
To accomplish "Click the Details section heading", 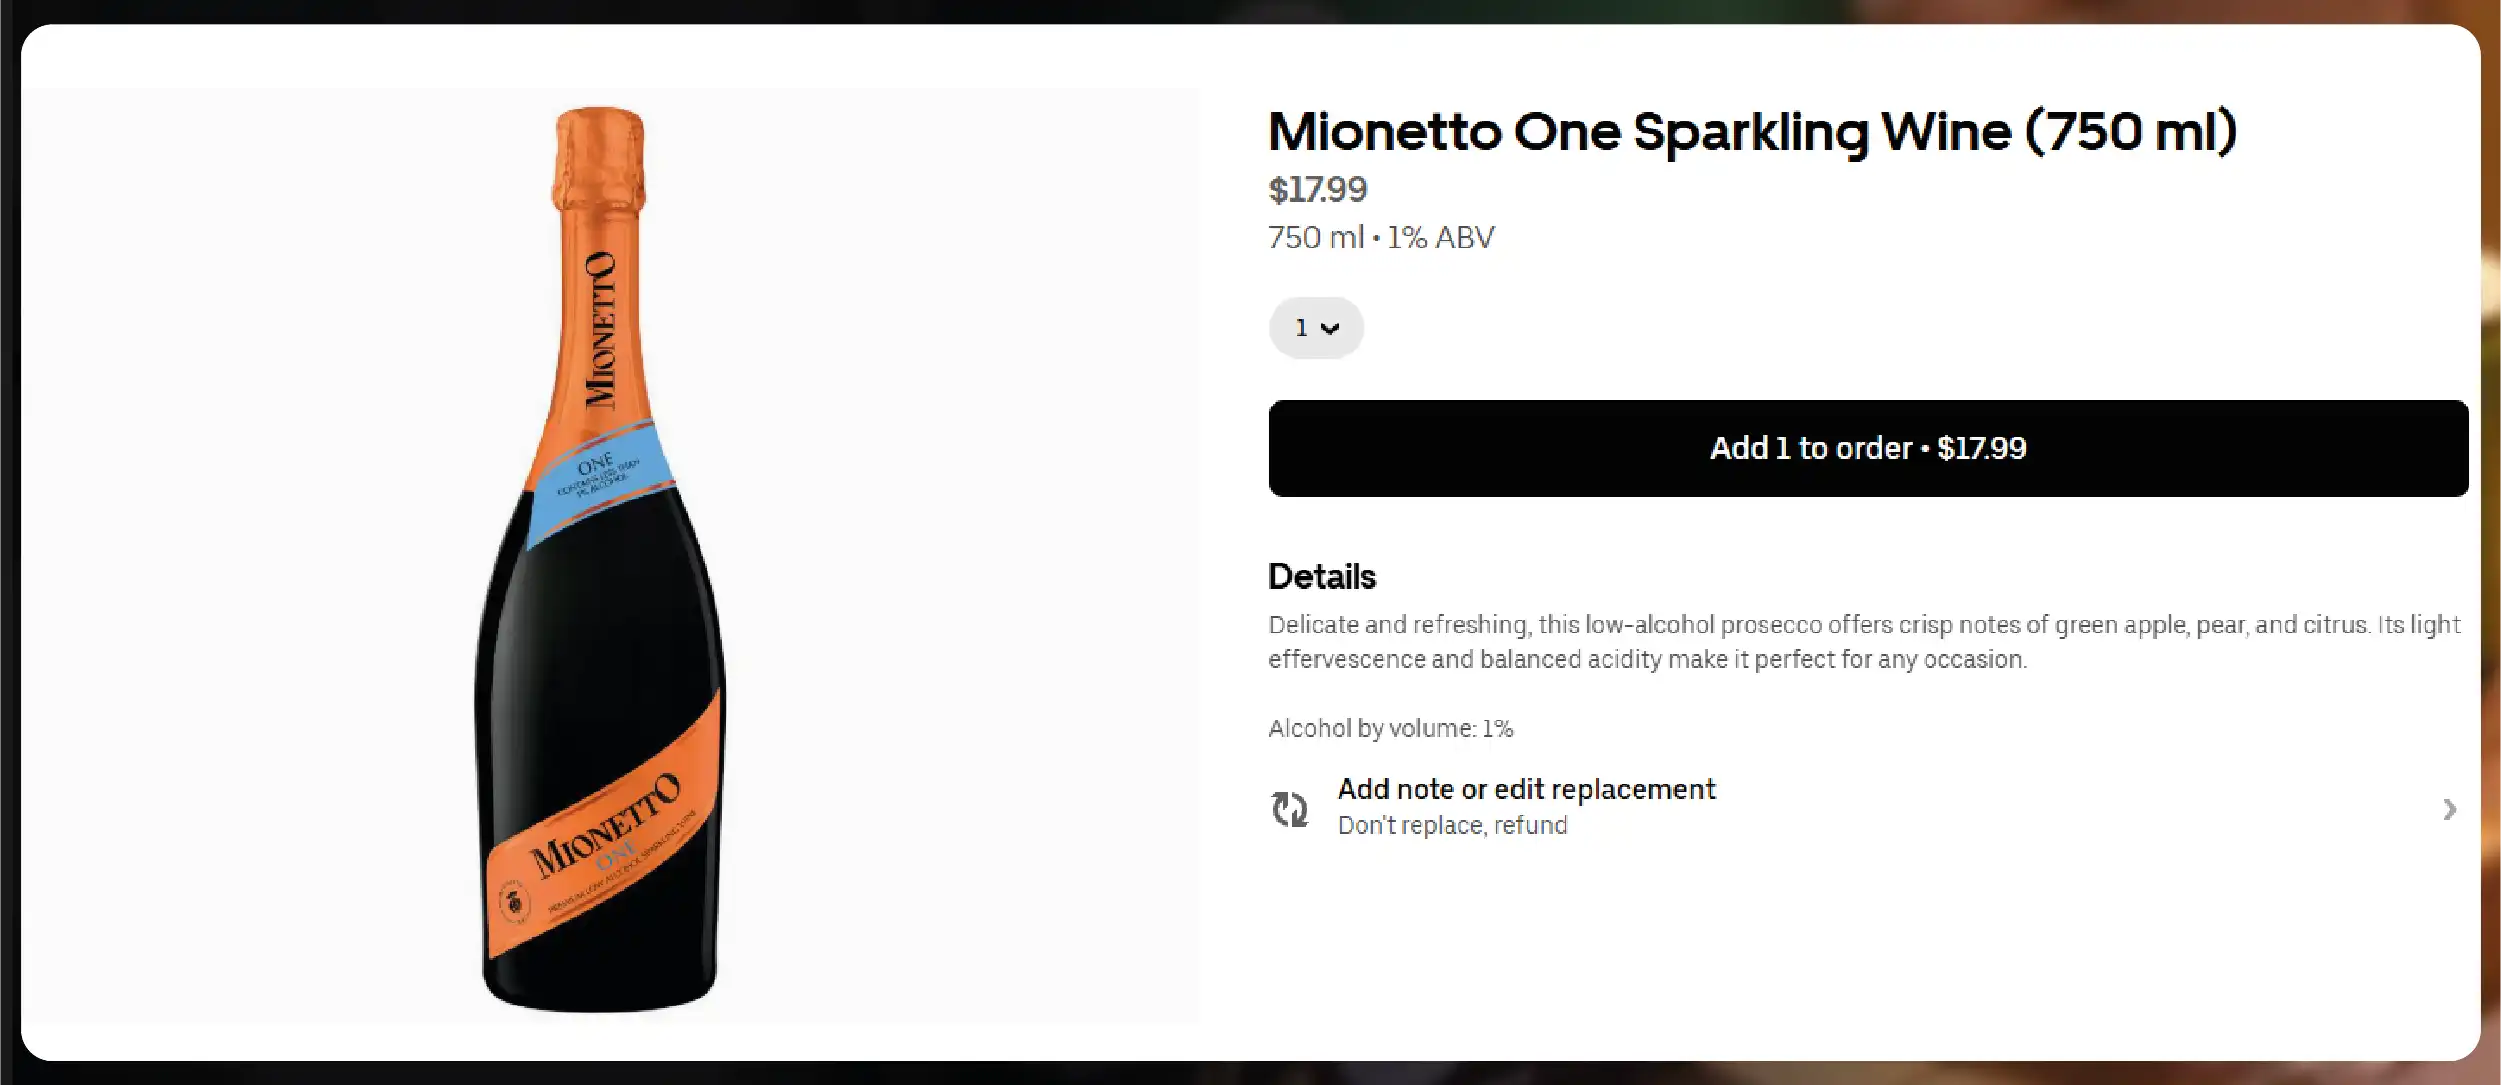I will click(1322, 577).
